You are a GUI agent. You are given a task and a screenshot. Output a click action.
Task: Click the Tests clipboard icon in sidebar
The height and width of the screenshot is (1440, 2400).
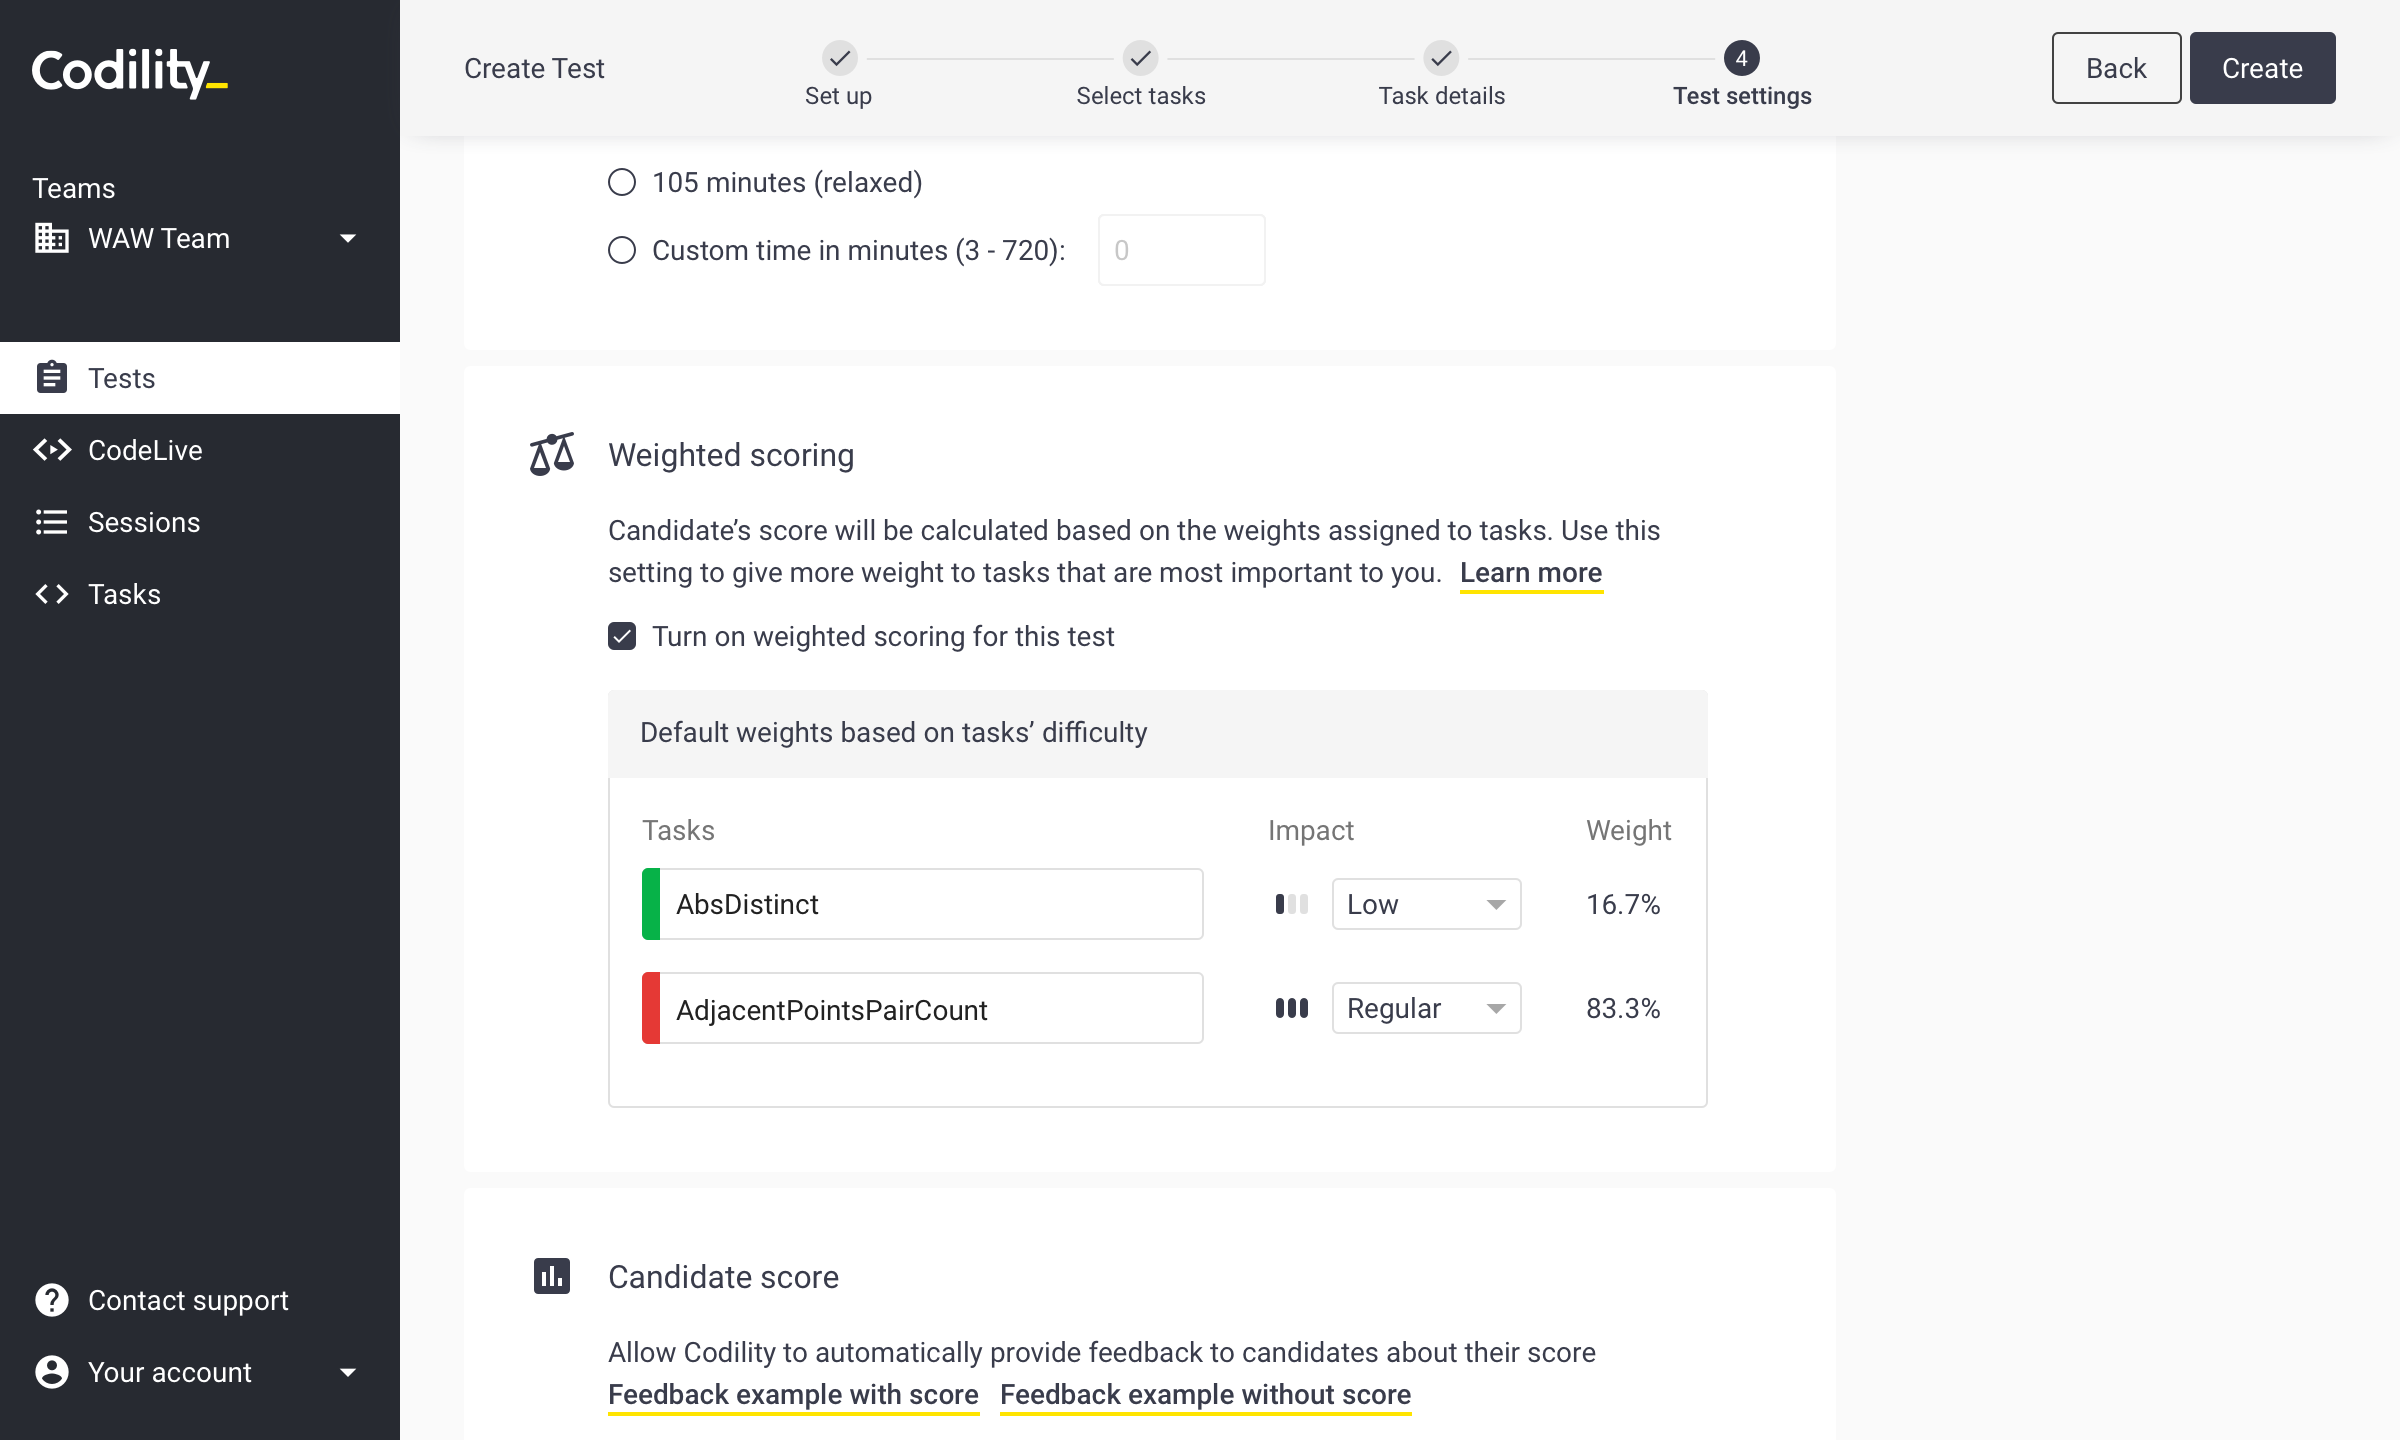pyautogui.click(x=52, y=378)
